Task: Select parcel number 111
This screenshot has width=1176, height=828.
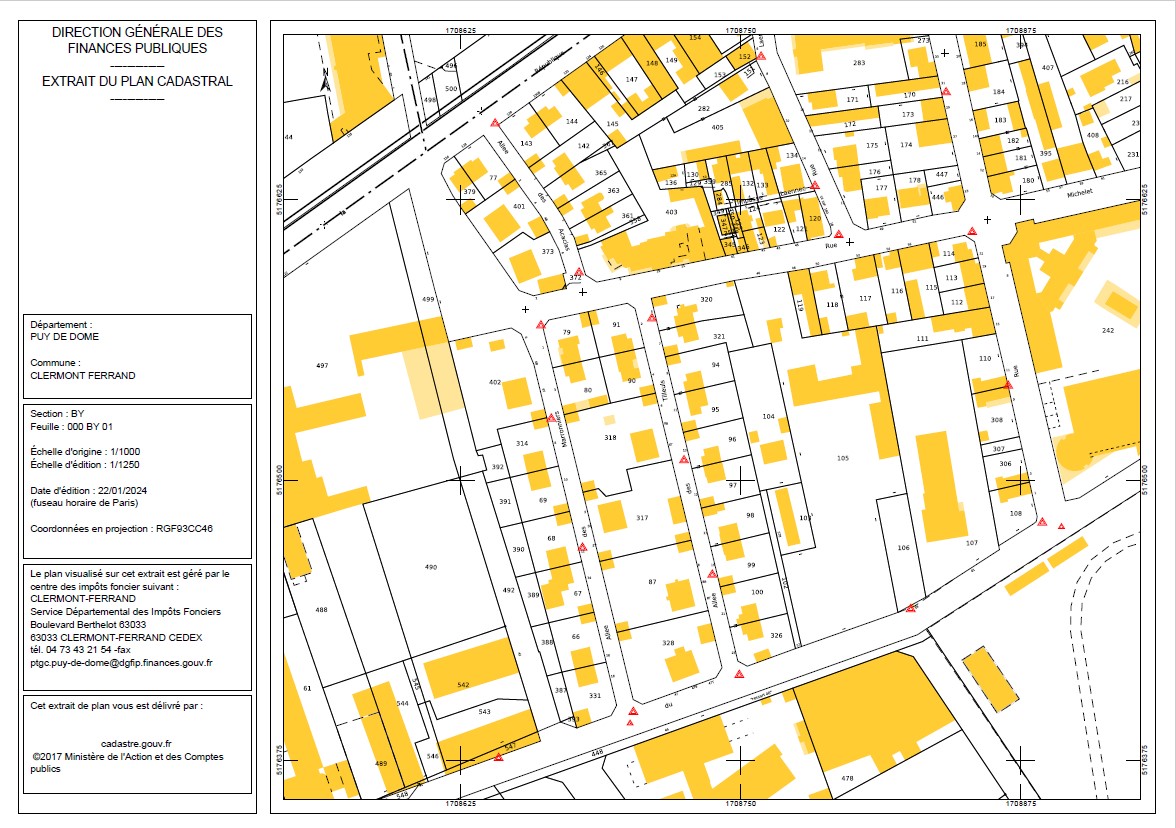Action: point(922,339)
